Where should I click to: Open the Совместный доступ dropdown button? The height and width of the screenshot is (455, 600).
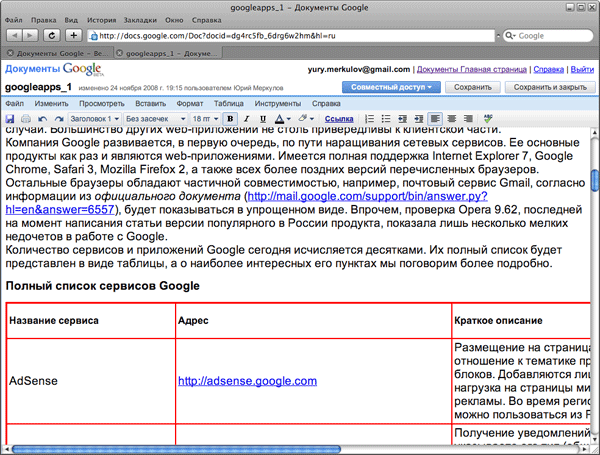click(391, 87)
